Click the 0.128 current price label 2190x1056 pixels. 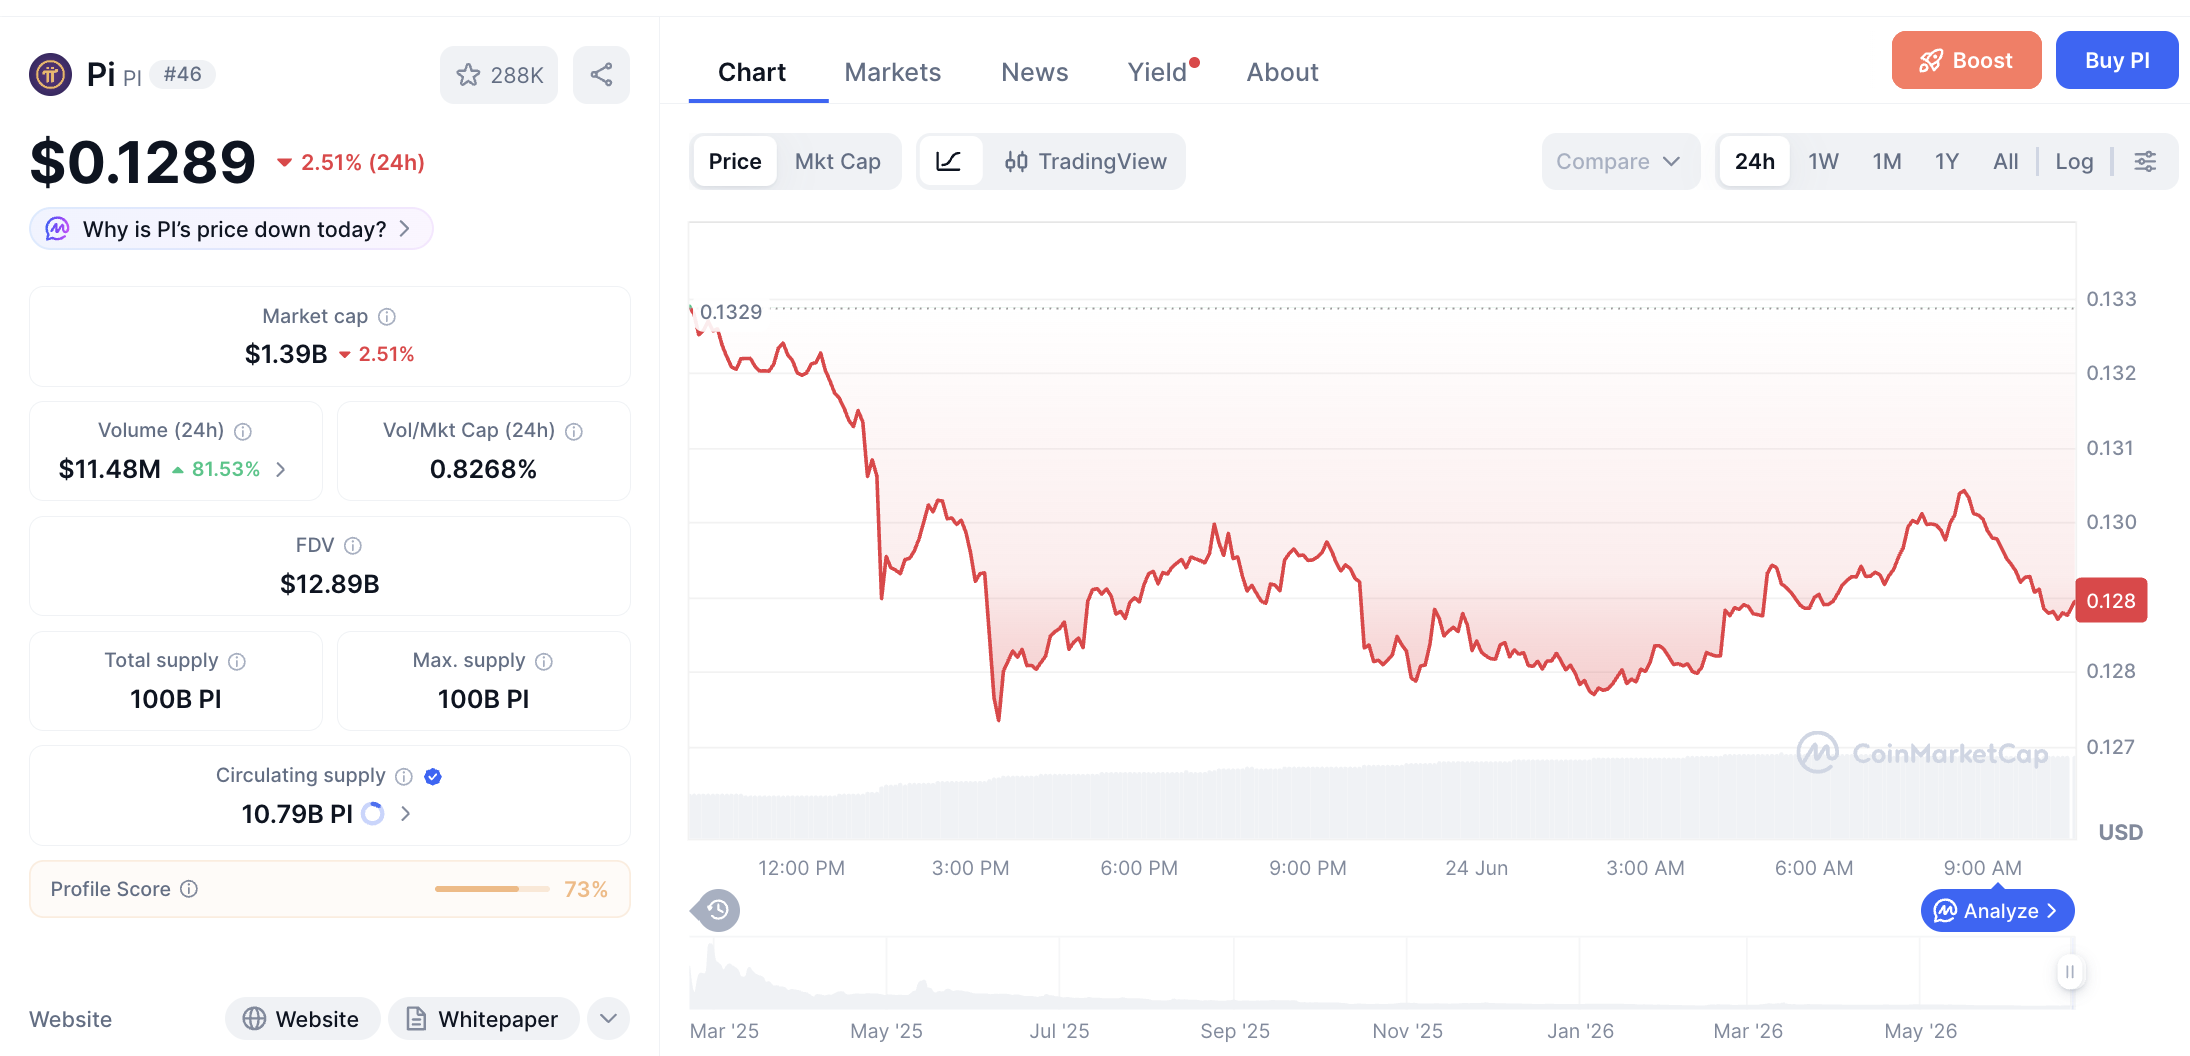(2111, 600)
